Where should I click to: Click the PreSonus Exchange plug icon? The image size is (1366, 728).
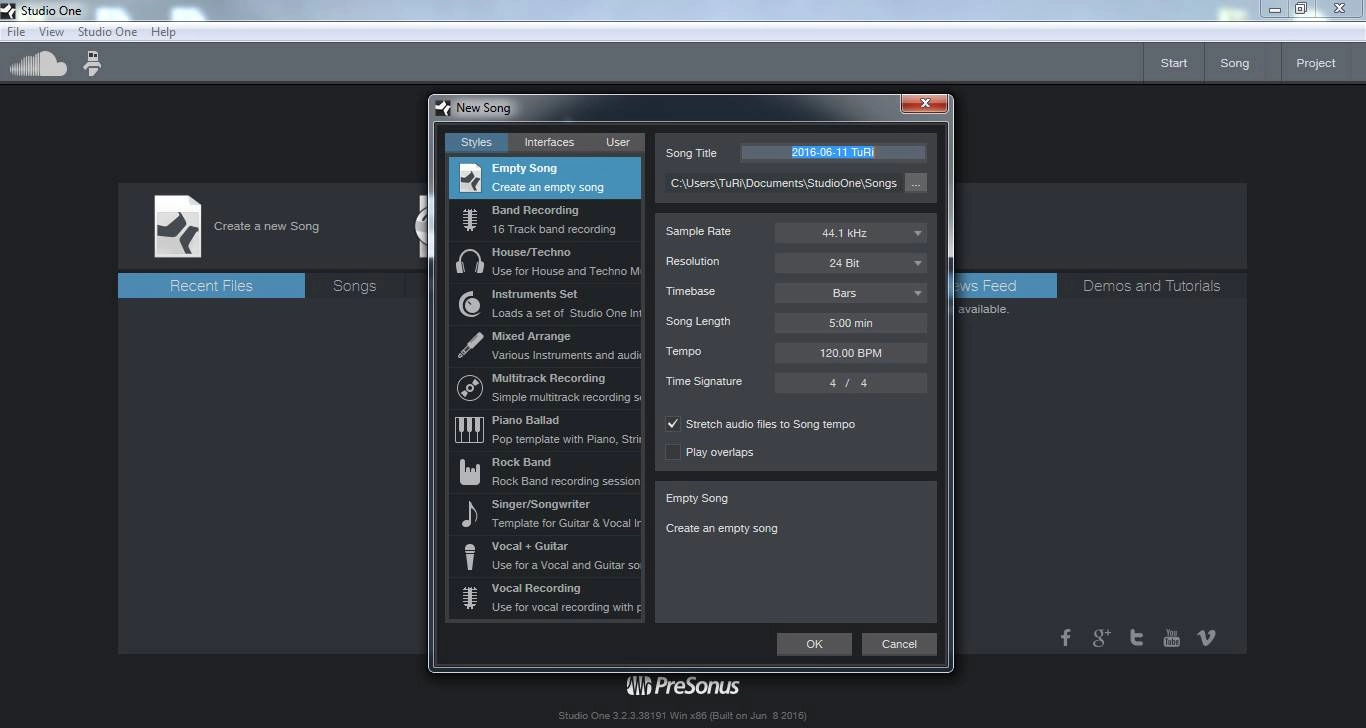pyautogui.click(x=92, y=64)
